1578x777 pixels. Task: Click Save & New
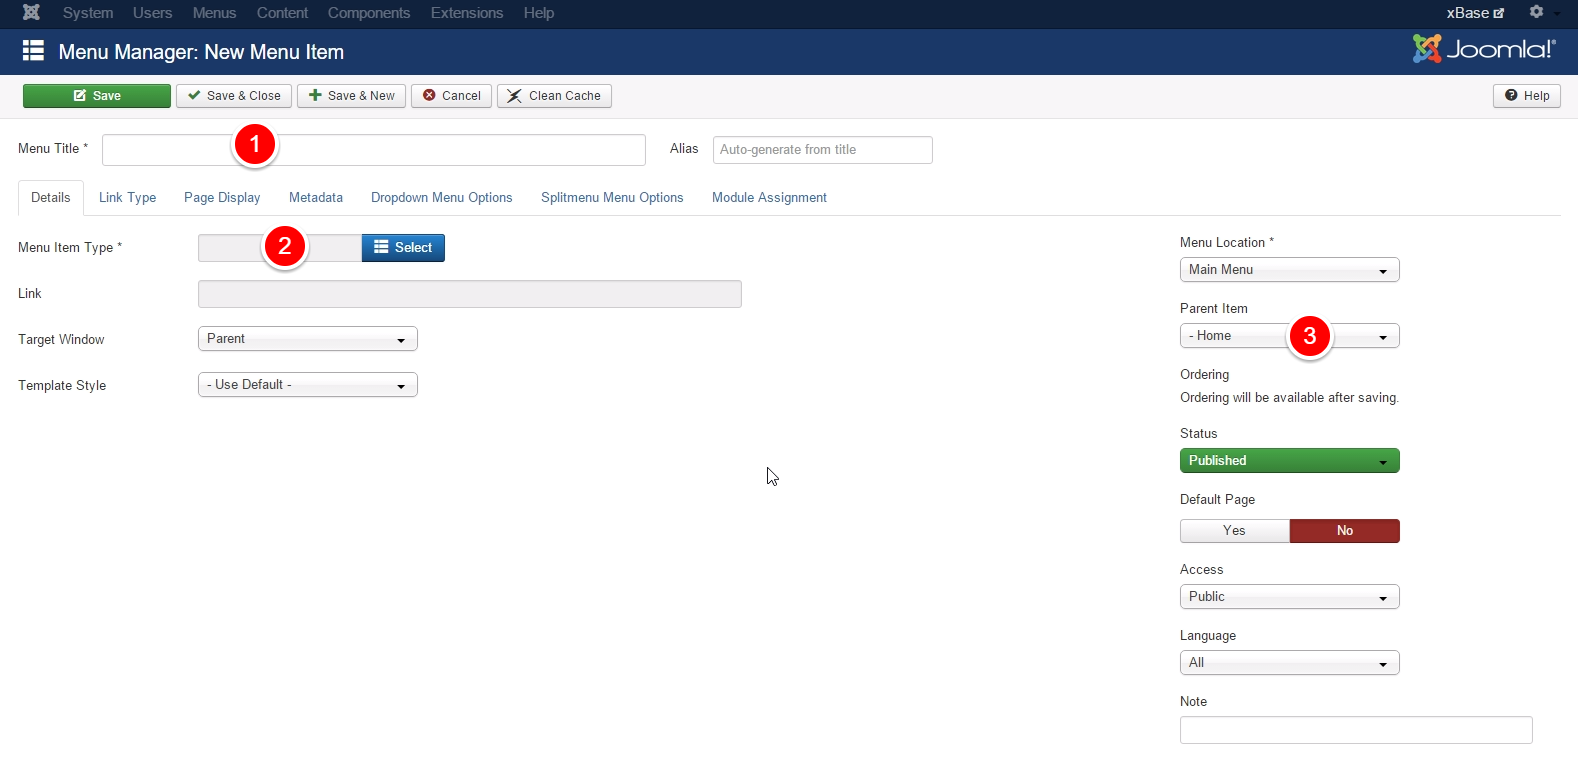(x=351, y=96)
